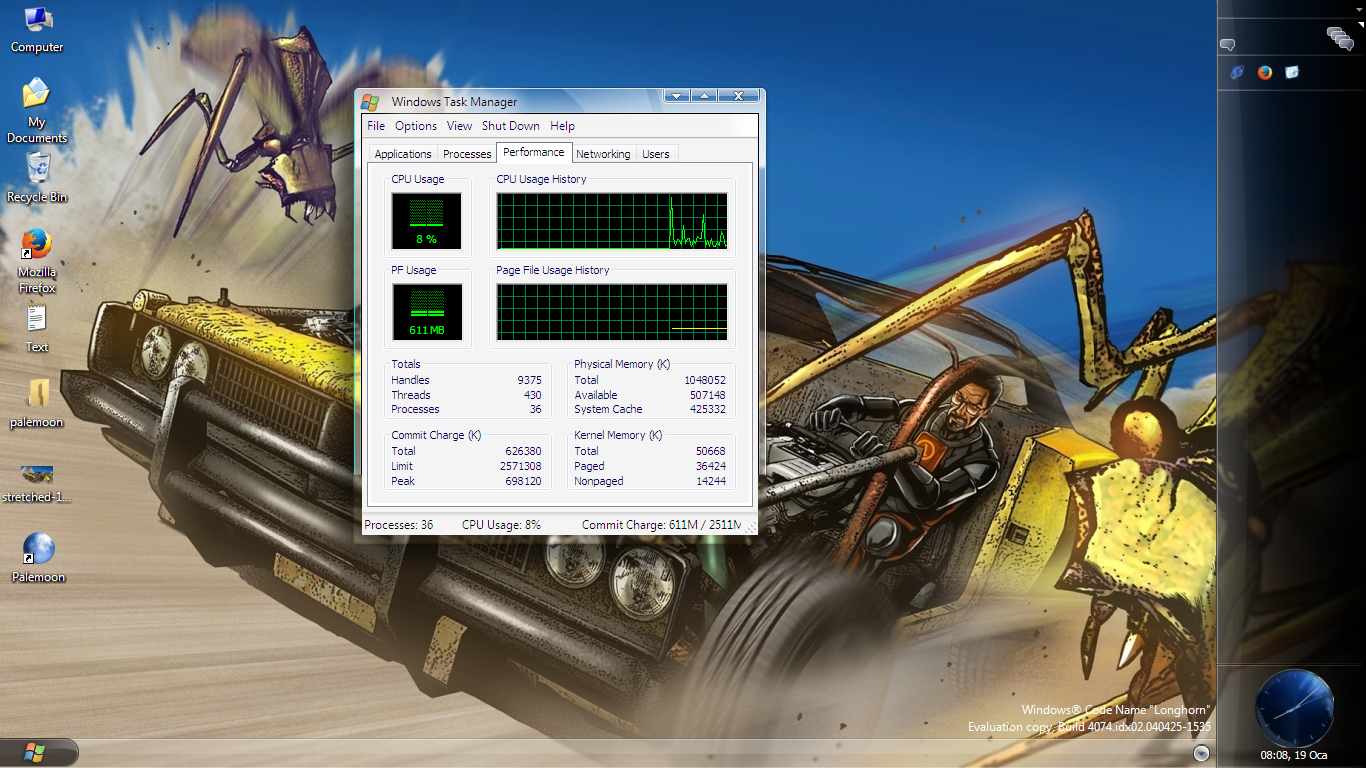Click the single speech bubble sidebar icon
The width and height of the screenshot is (1366, 768).
1228,44
